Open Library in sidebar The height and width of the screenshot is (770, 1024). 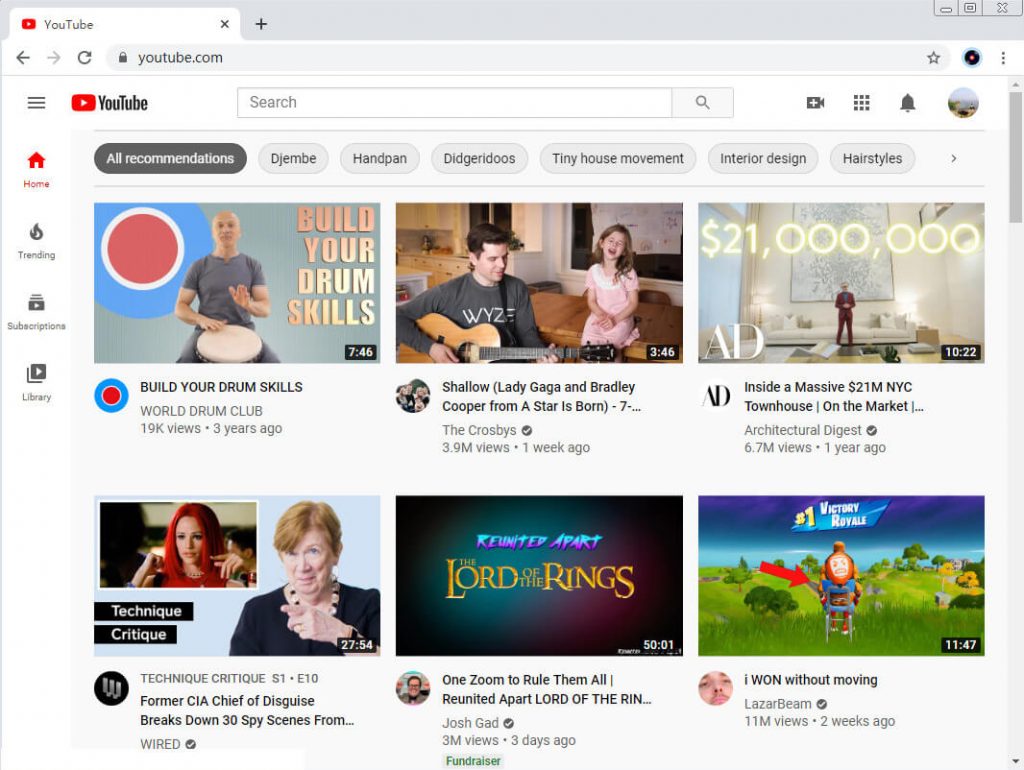37,383
